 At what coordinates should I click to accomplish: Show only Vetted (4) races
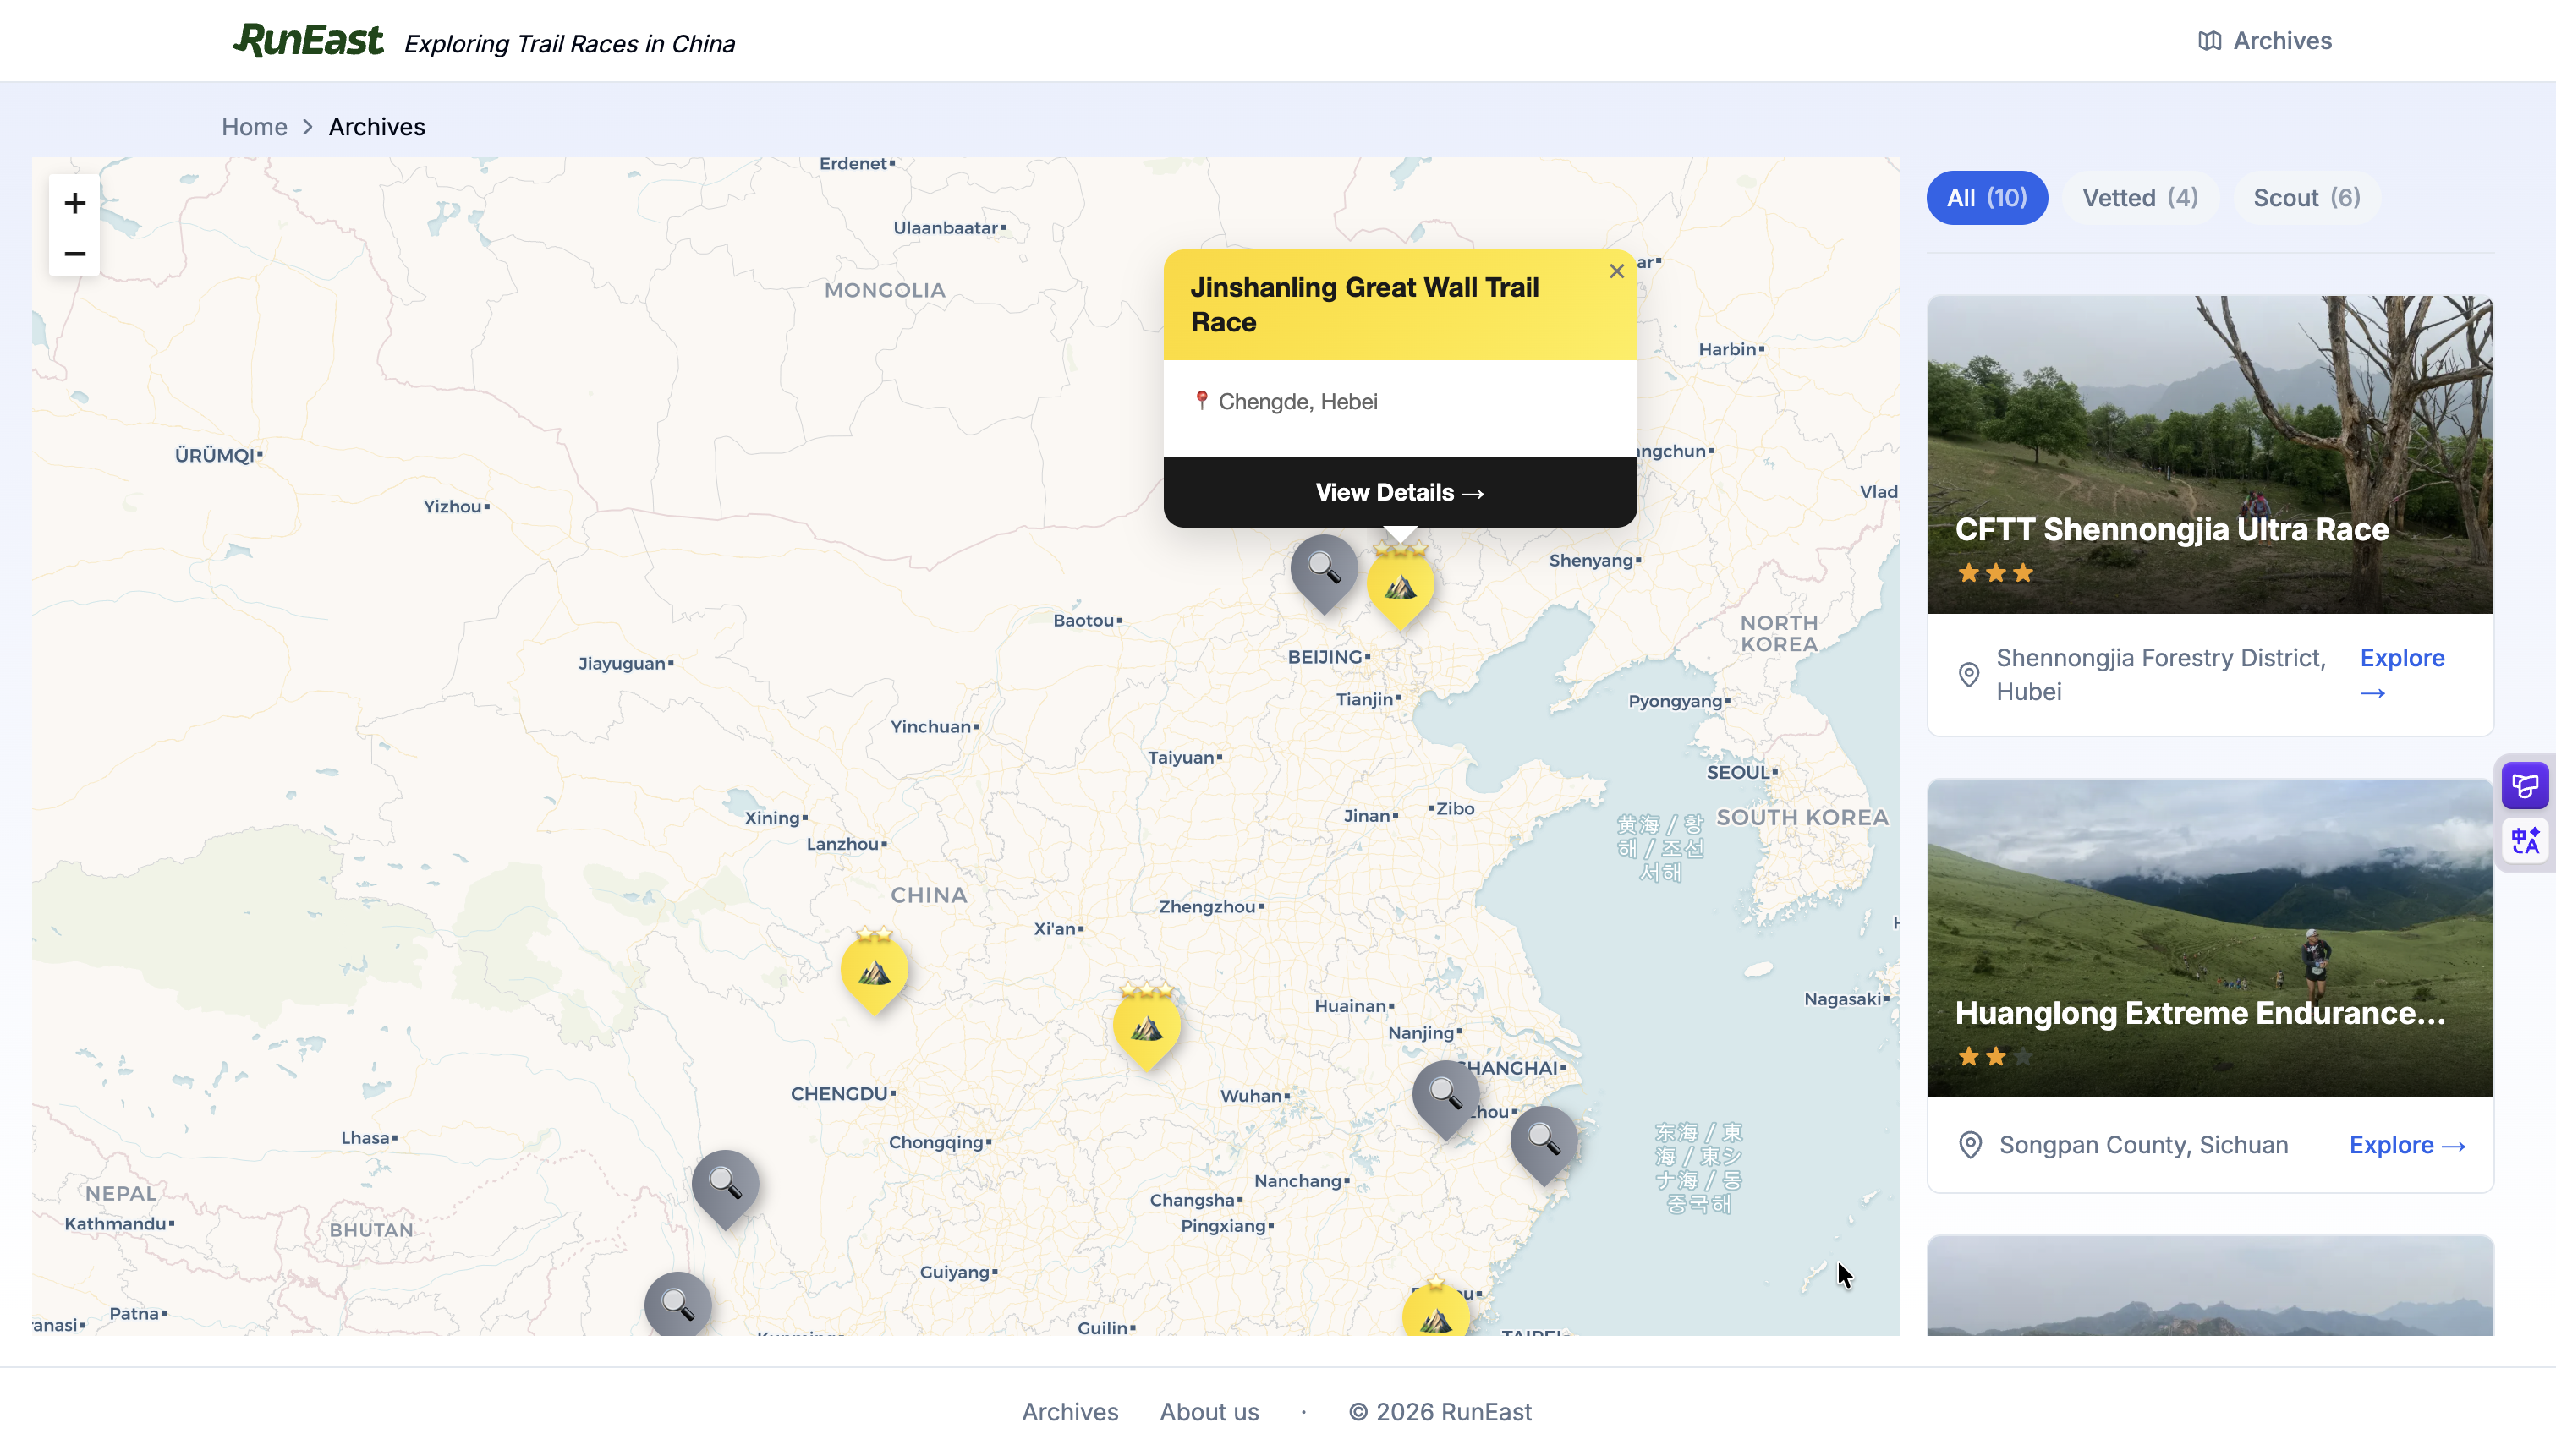click(x=2140, y=198)
